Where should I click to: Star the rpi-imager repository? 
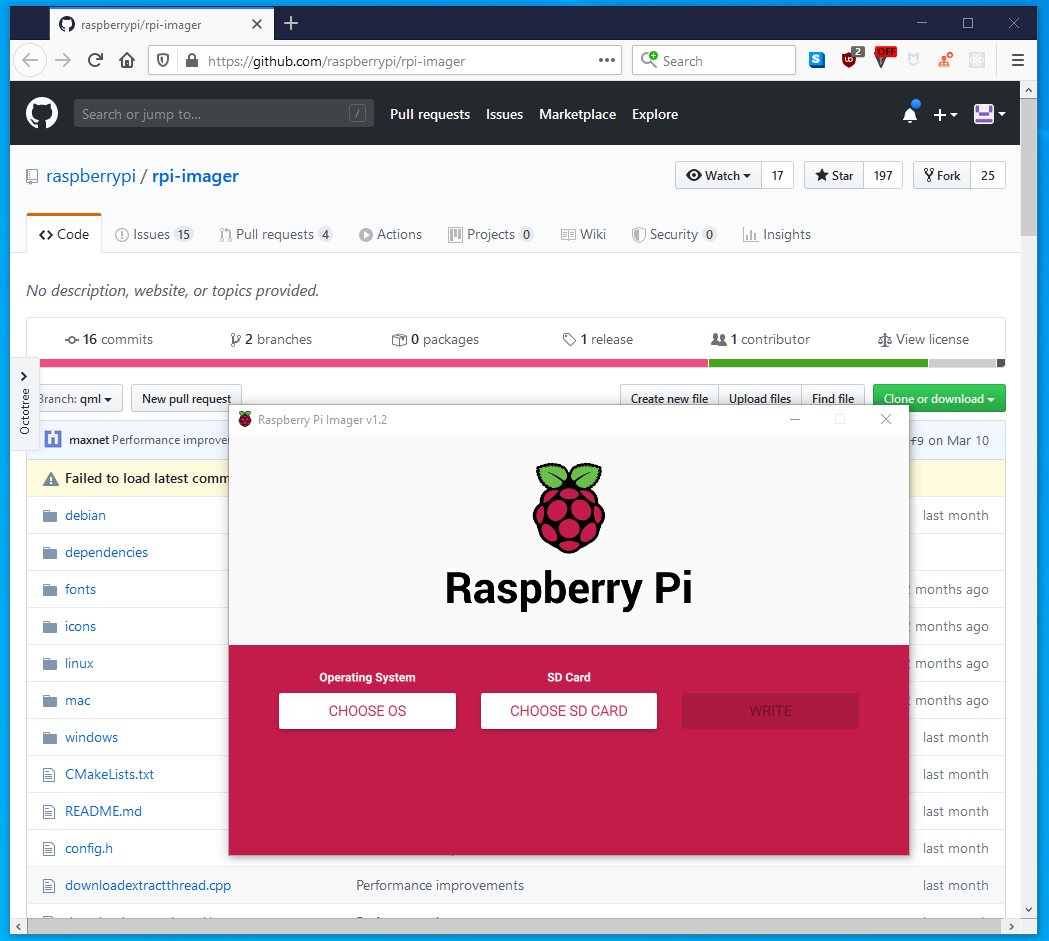point(833,175)
